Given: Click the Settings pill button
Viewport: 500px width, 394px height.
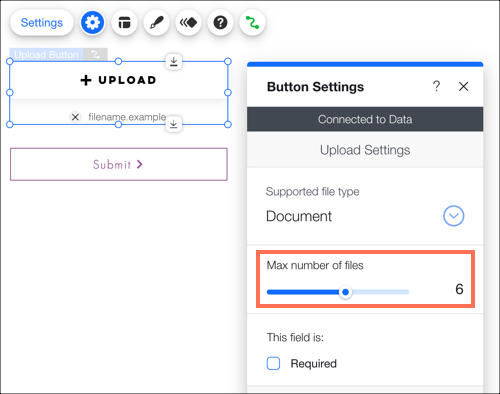Looking at the screenshot, I should [x=42, y=23].
